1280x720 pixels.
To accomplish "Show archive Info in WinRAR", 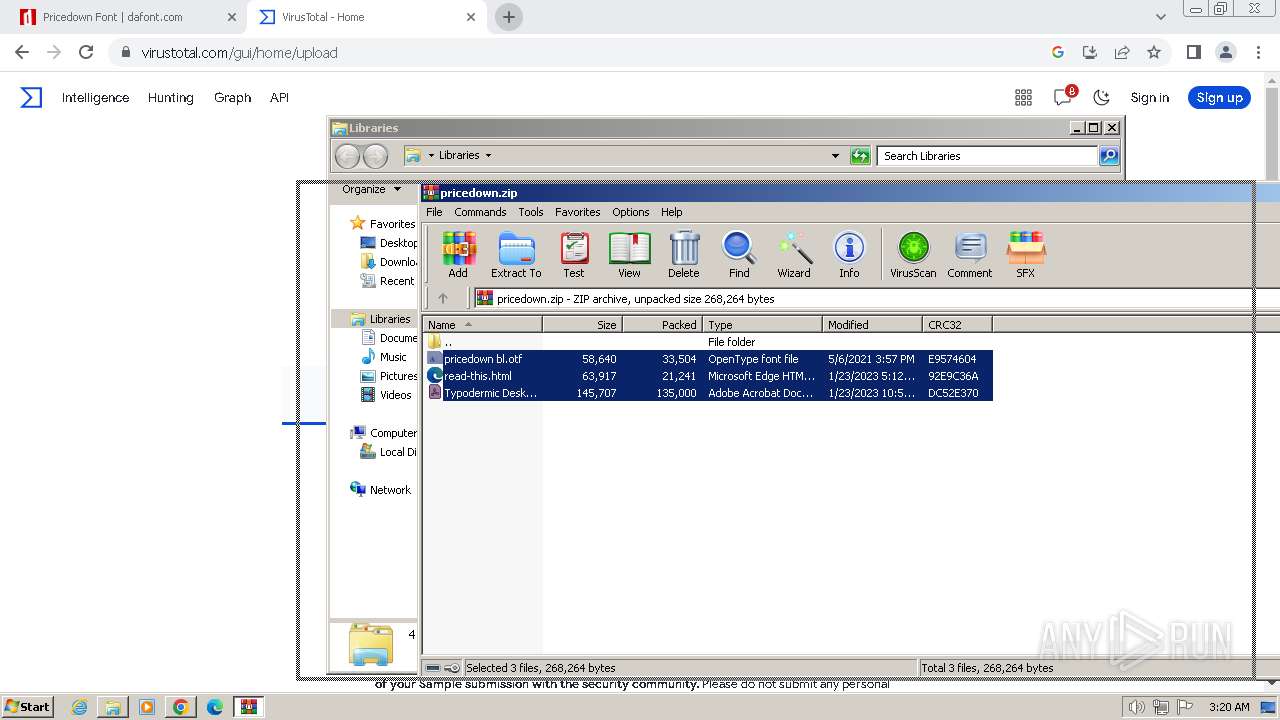I will (849, 255).
